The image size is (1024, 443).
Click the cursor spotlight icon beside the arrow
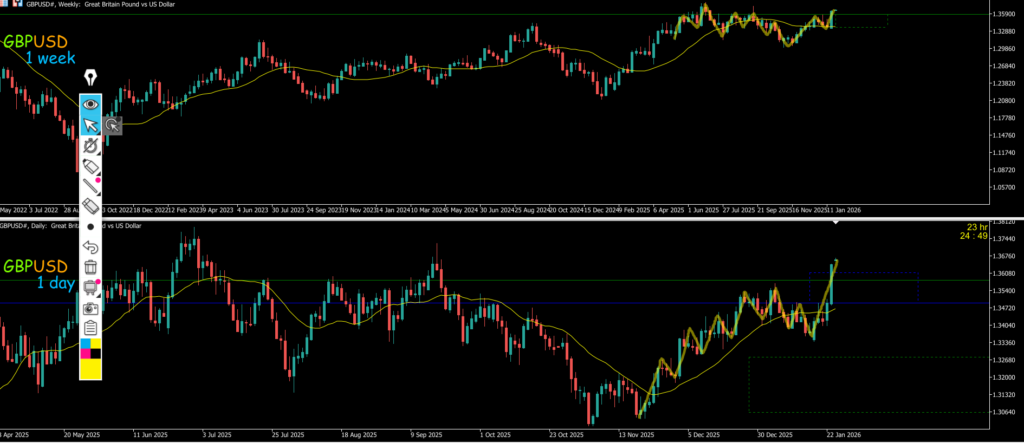point(113,125)
